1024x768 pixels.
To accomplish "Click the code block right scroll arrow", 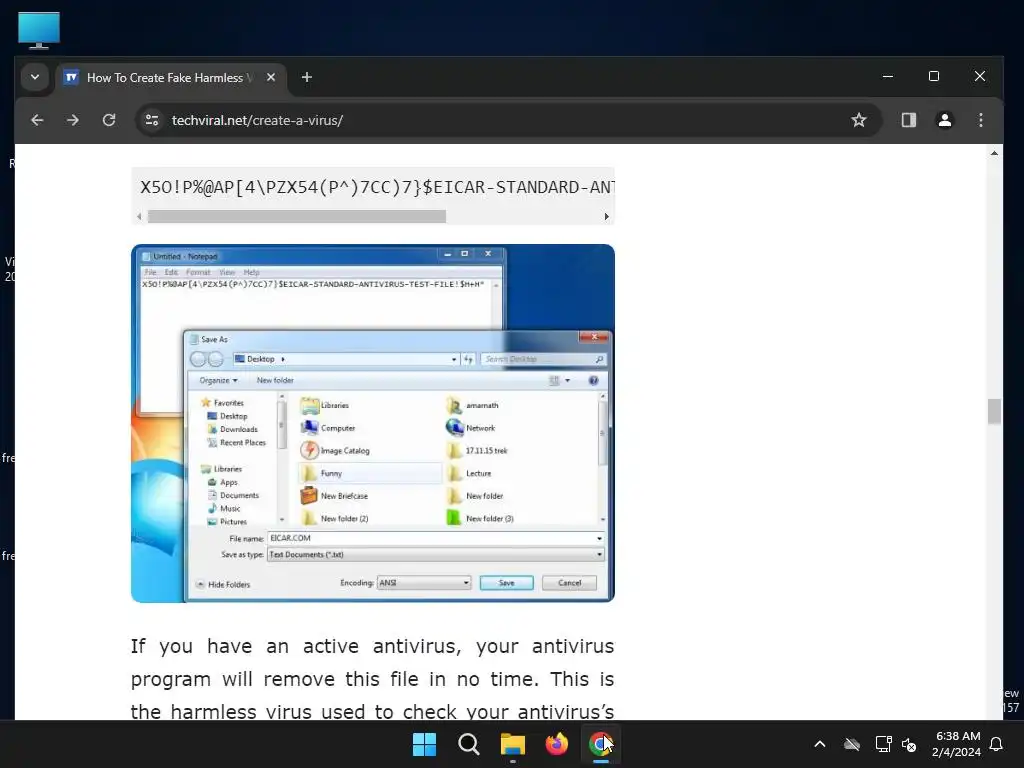I will pos(607,216).
